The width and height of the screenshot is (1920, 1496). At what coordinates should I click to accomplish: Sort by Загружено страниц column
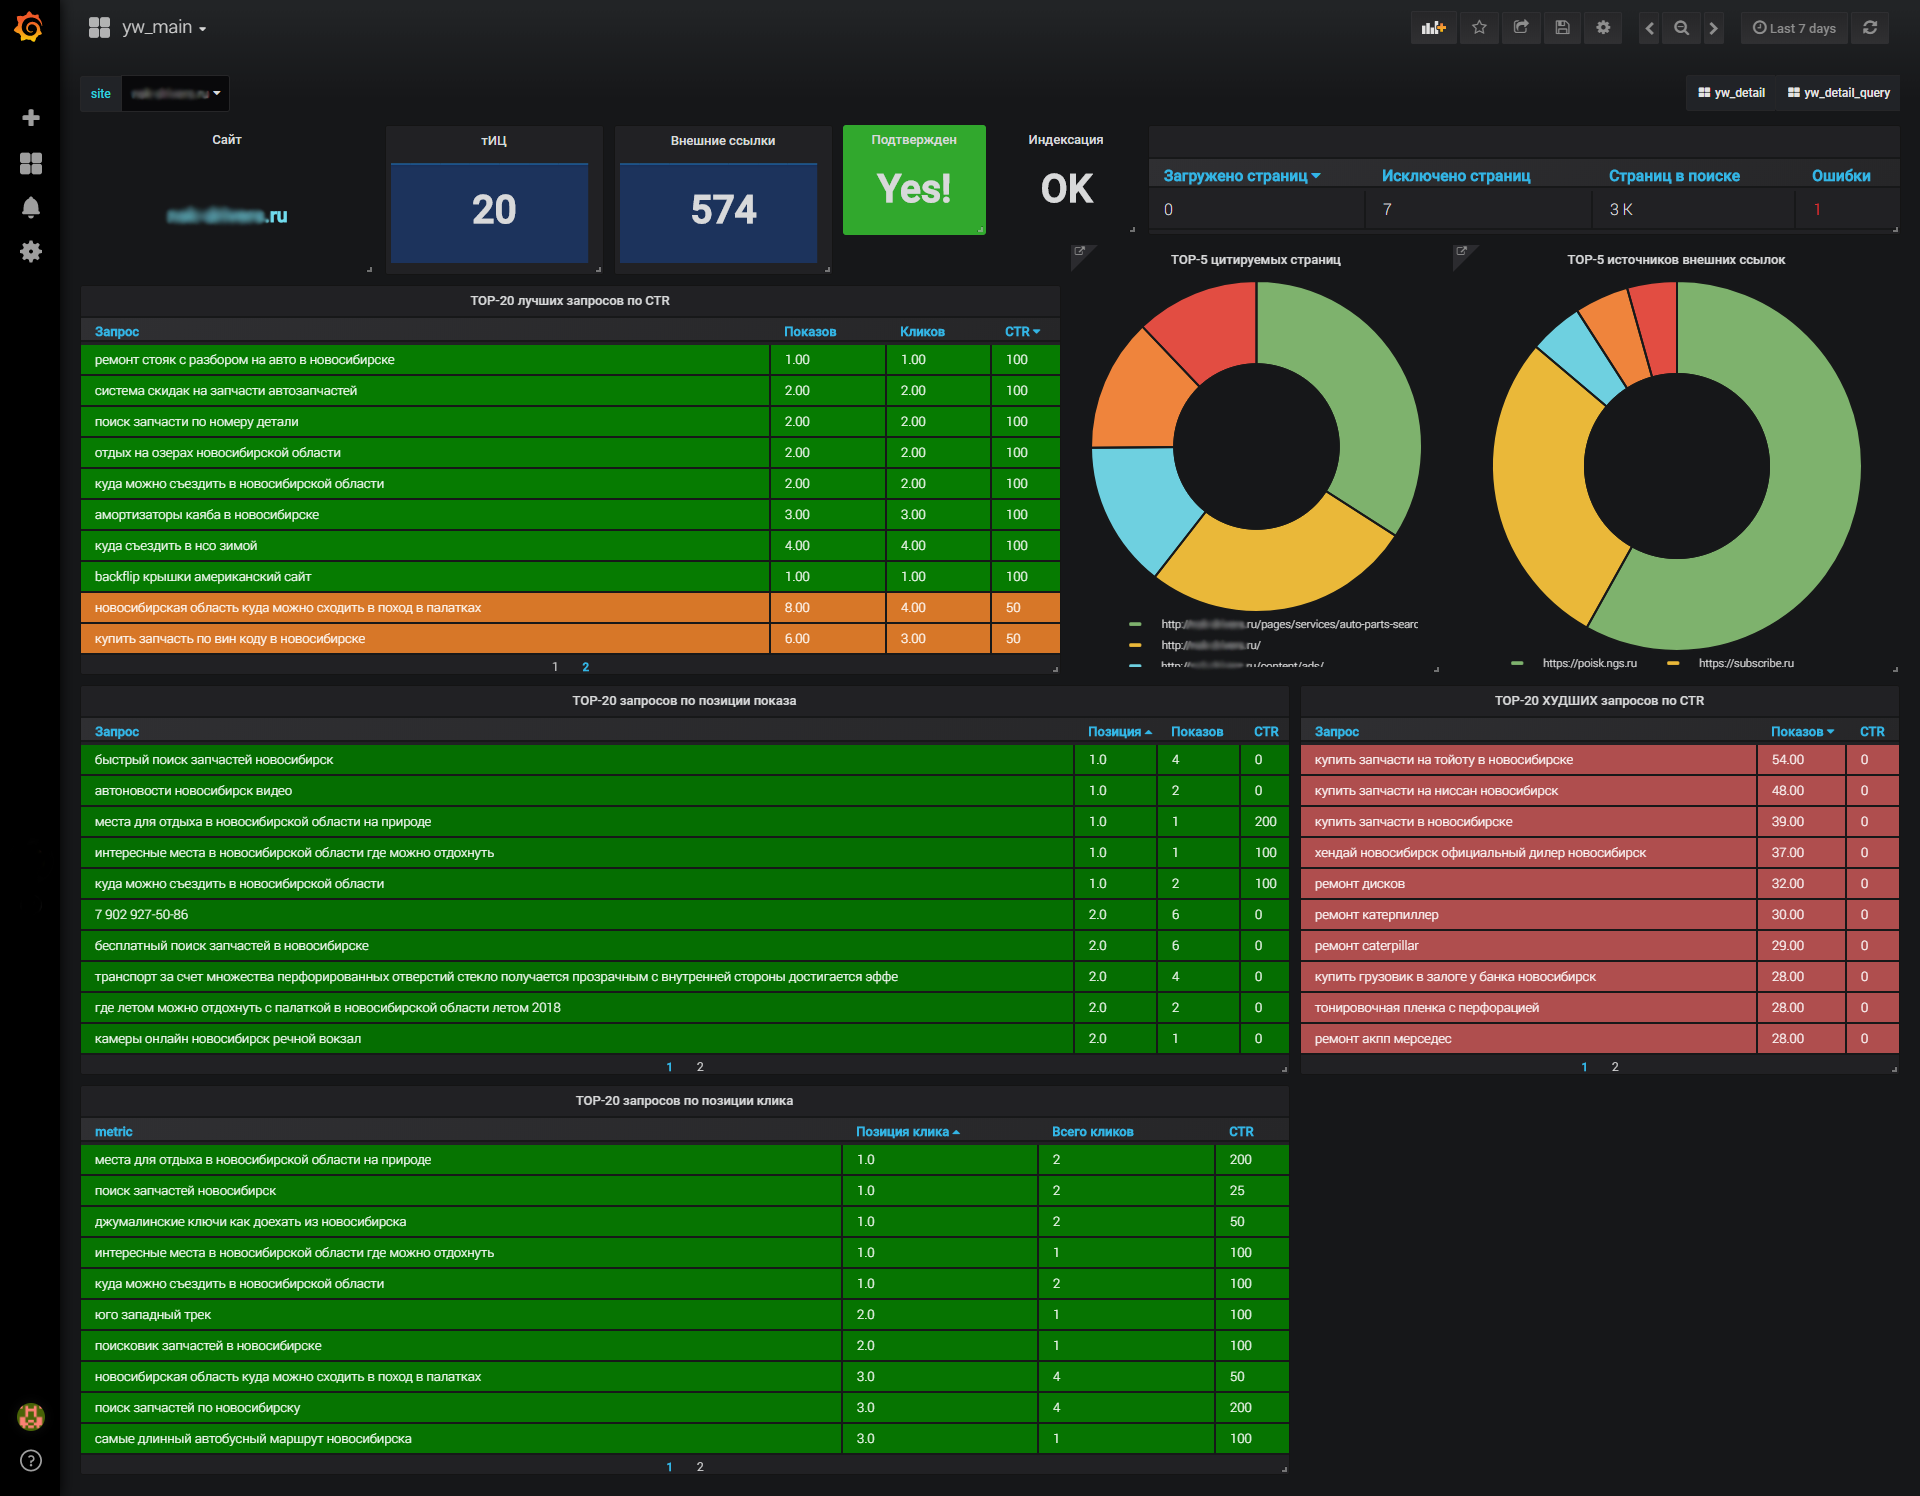click(x=1241, y=176)
